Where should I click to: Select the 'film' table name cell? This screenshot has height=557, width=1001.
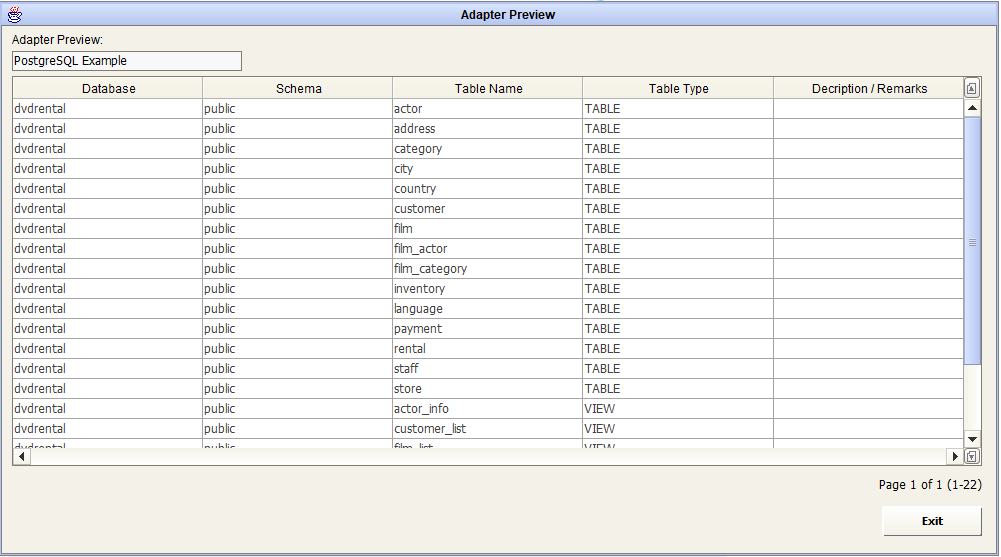488,228
